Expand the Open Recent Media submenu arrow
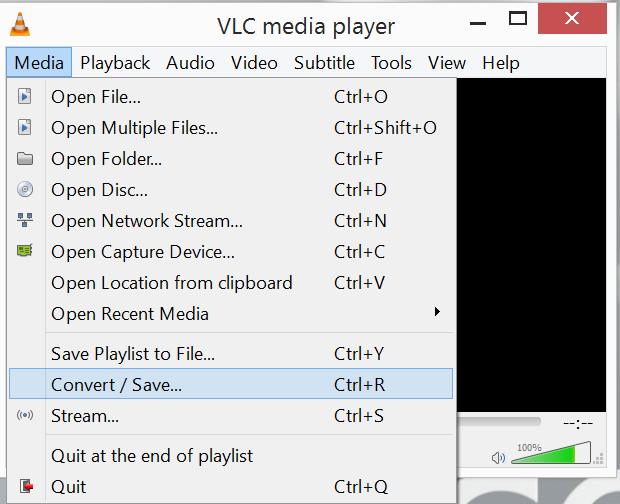Viewport: 620px width, 504px height. pos(437,313)
